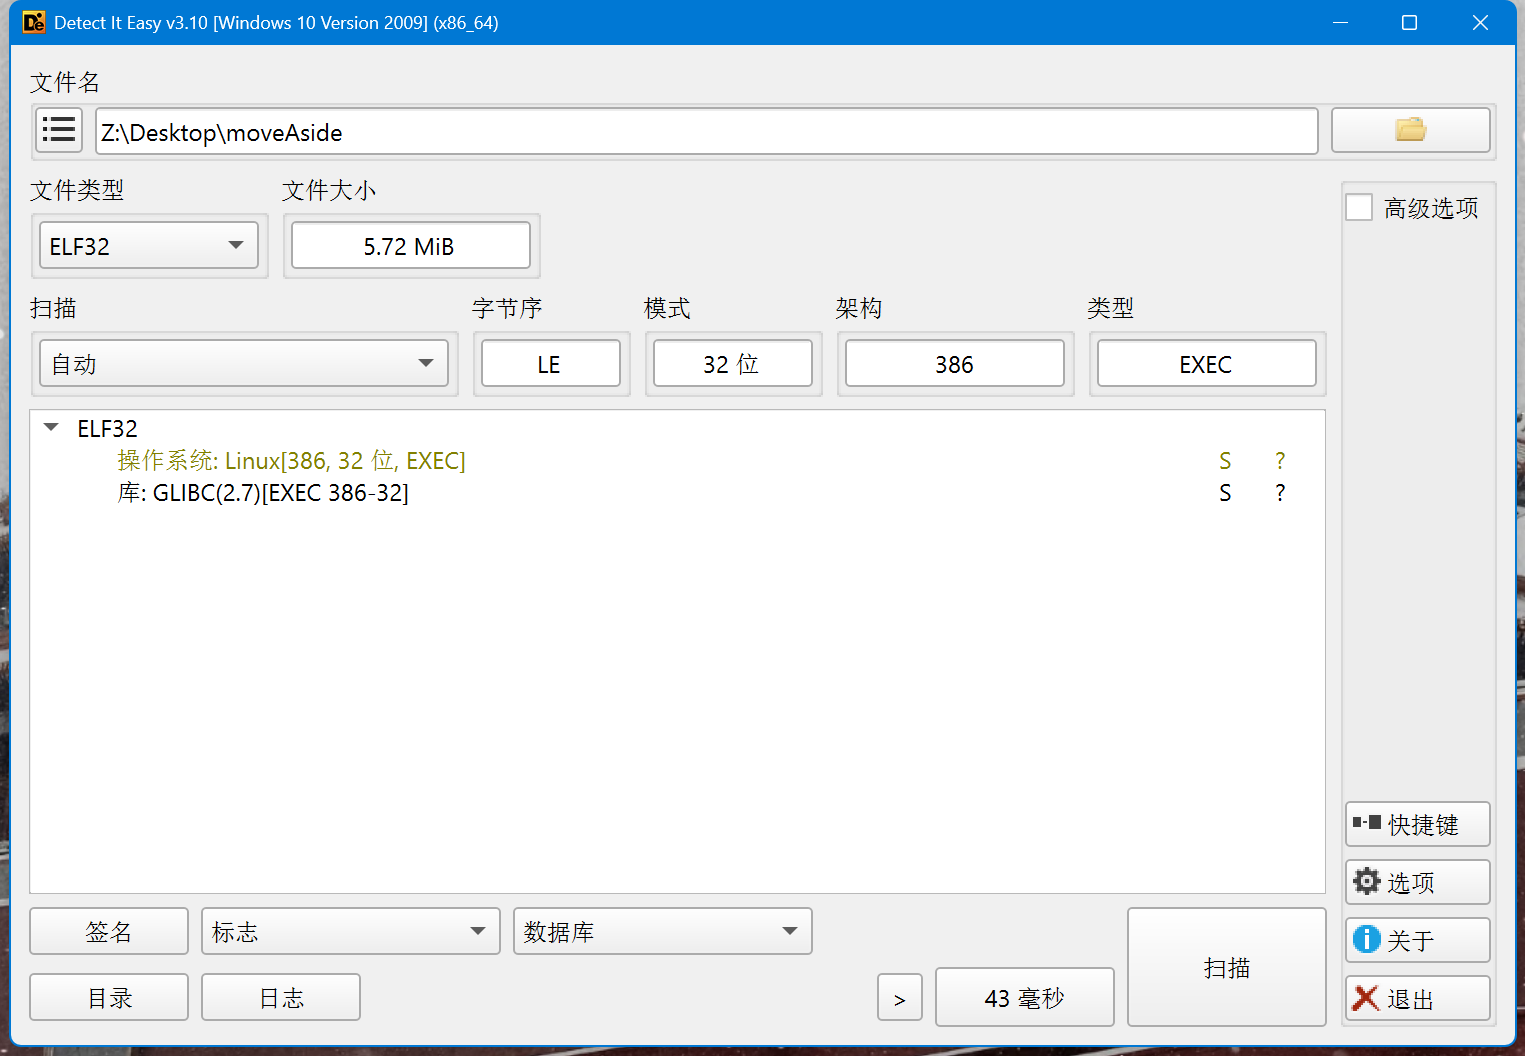Maximize the Detect It Easy window
This screenshot has width=1525, height=1056.
1409,22
